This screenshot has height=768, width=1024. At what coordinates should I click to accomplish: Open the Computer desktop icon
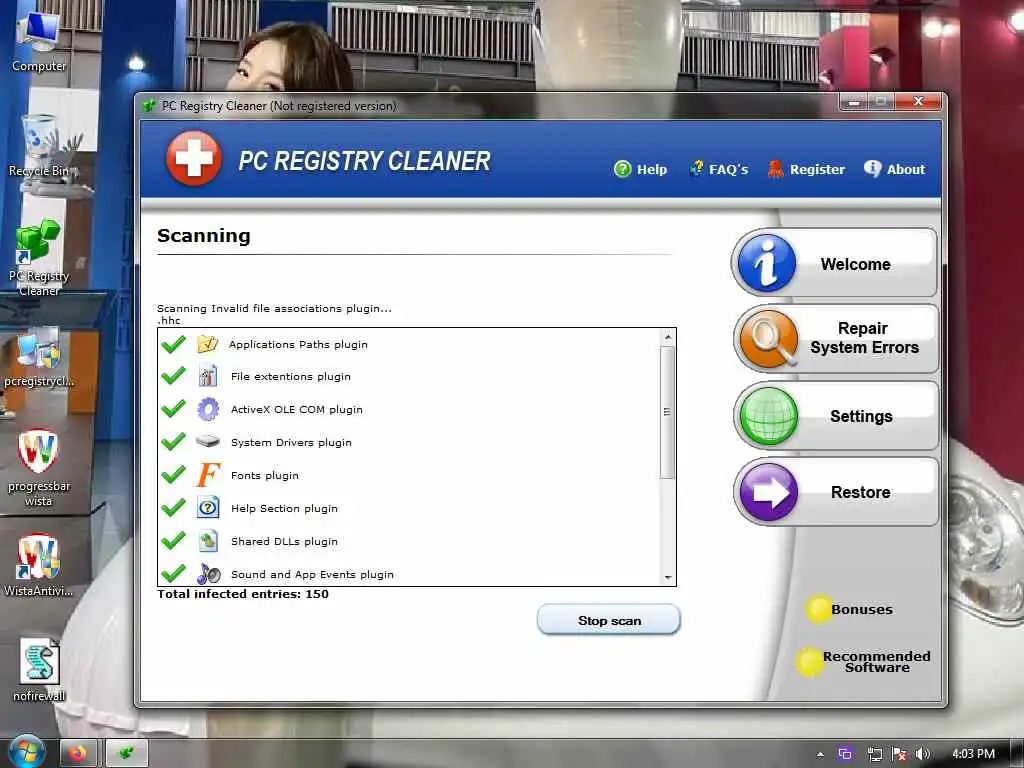pos(39,42)
